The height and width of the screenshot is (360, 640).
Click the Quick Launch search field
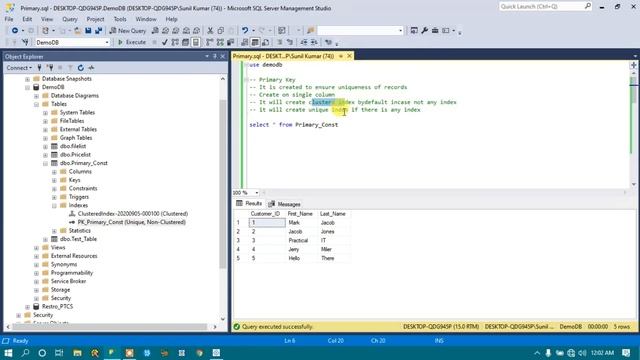541,6
